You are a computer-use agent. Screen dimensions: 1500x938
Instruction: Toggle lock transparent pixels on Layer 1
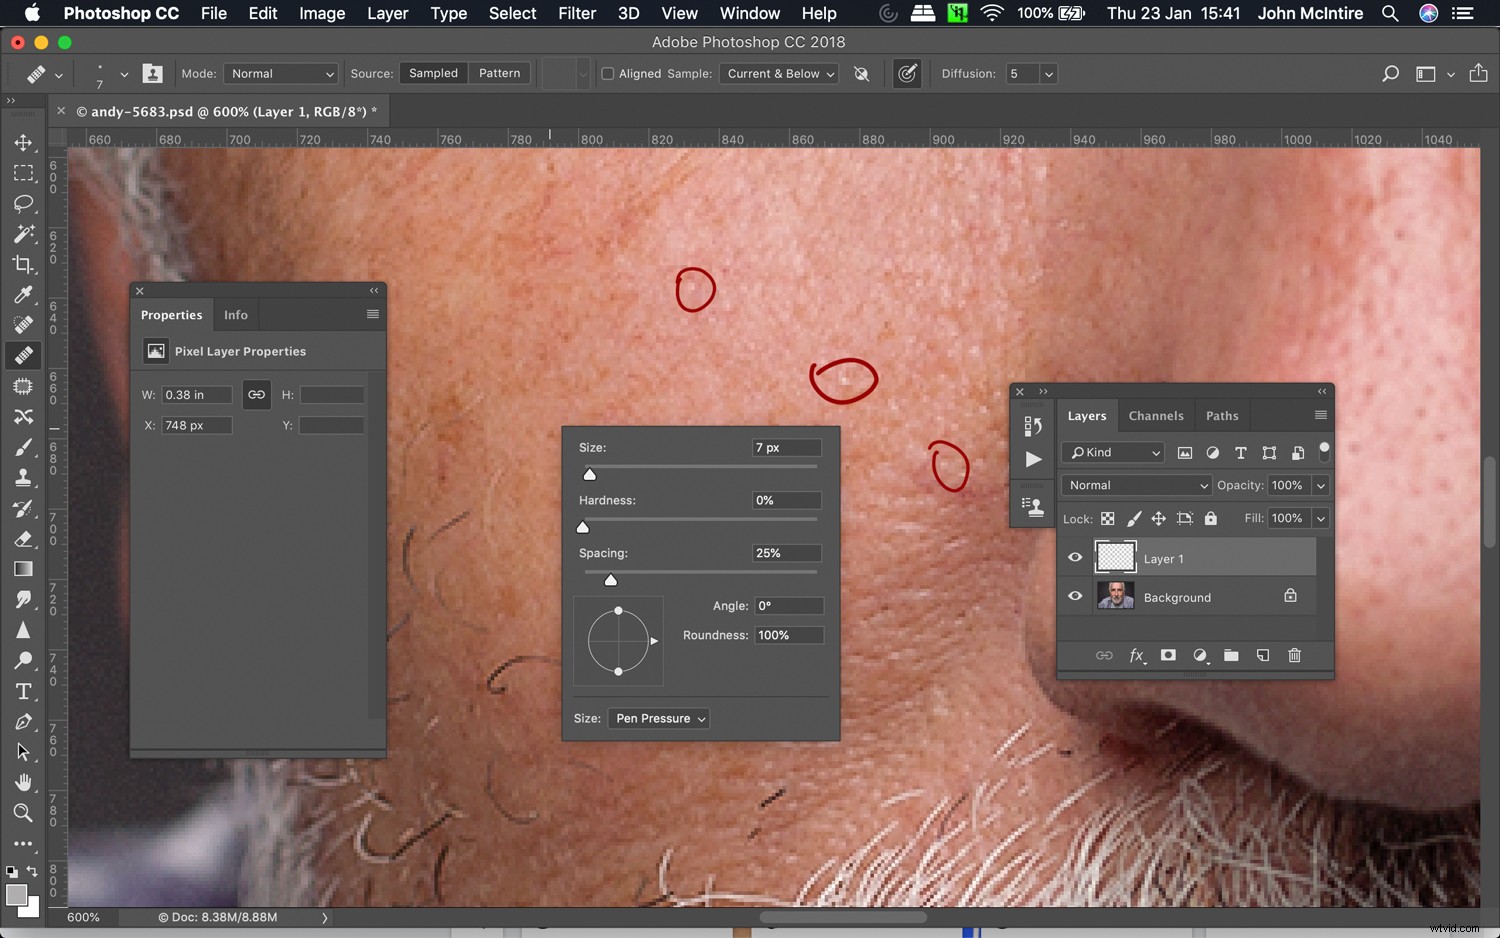tap(1107, 518)
